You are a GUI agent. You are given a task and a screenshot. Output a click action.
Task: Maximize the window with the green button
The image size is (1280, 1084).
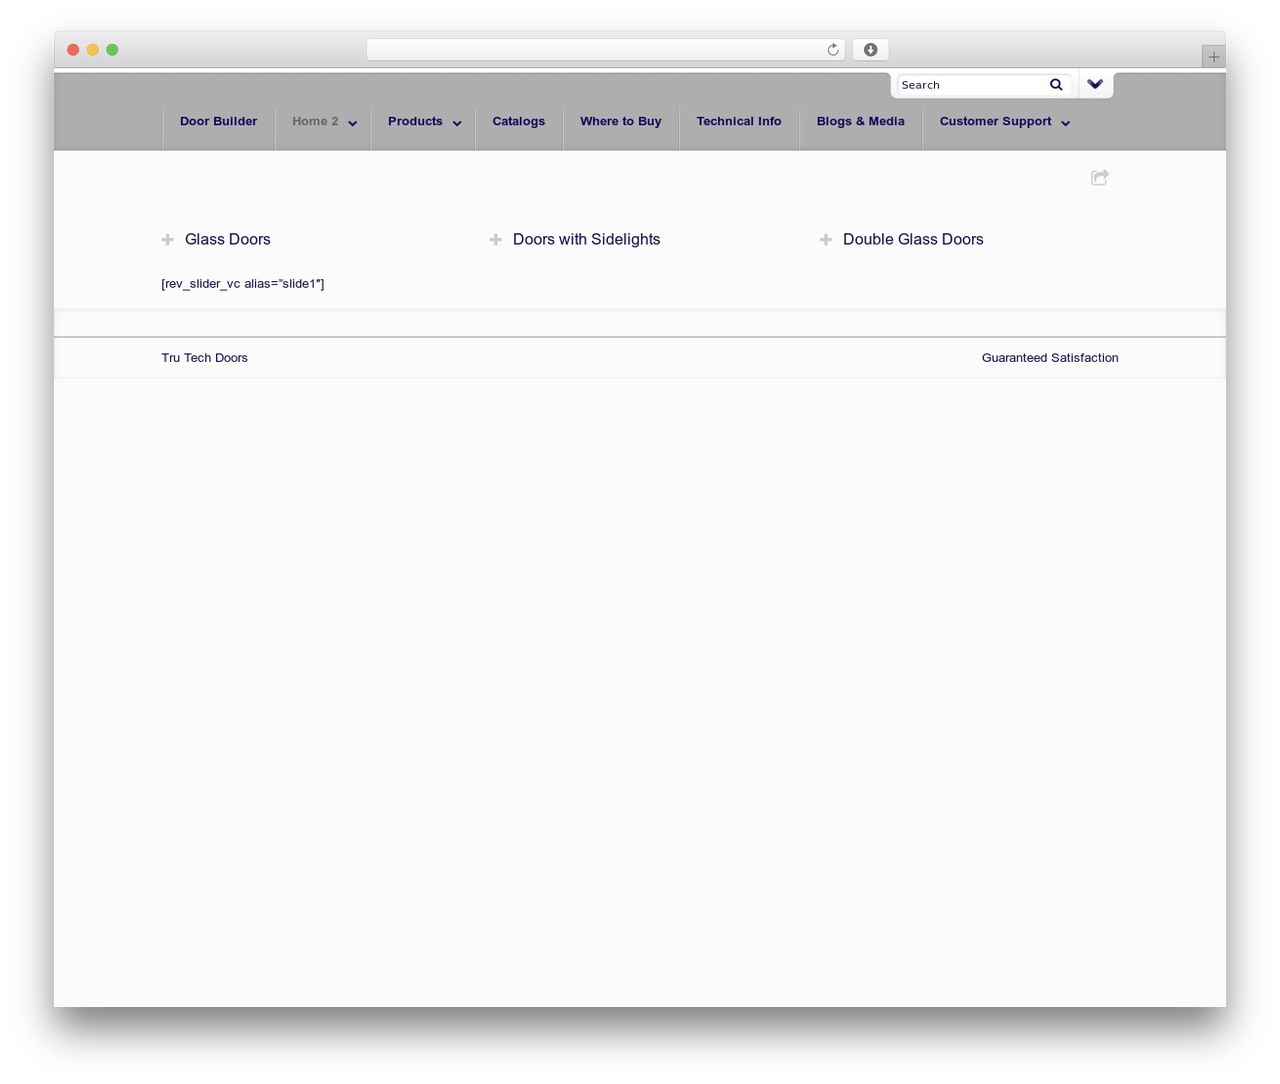tap(112, 50)
